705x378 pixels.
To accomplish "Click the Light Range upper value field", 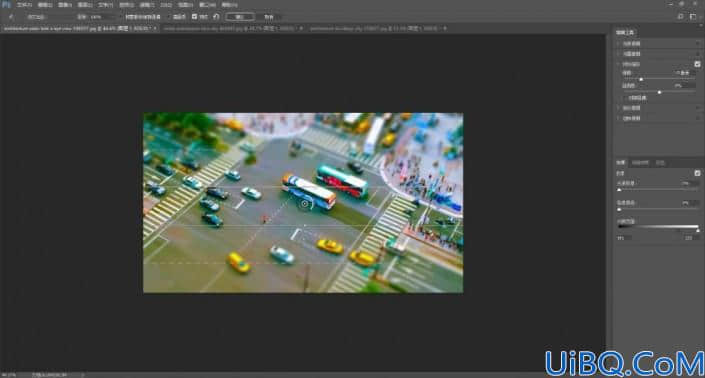I will pos(692,238).
